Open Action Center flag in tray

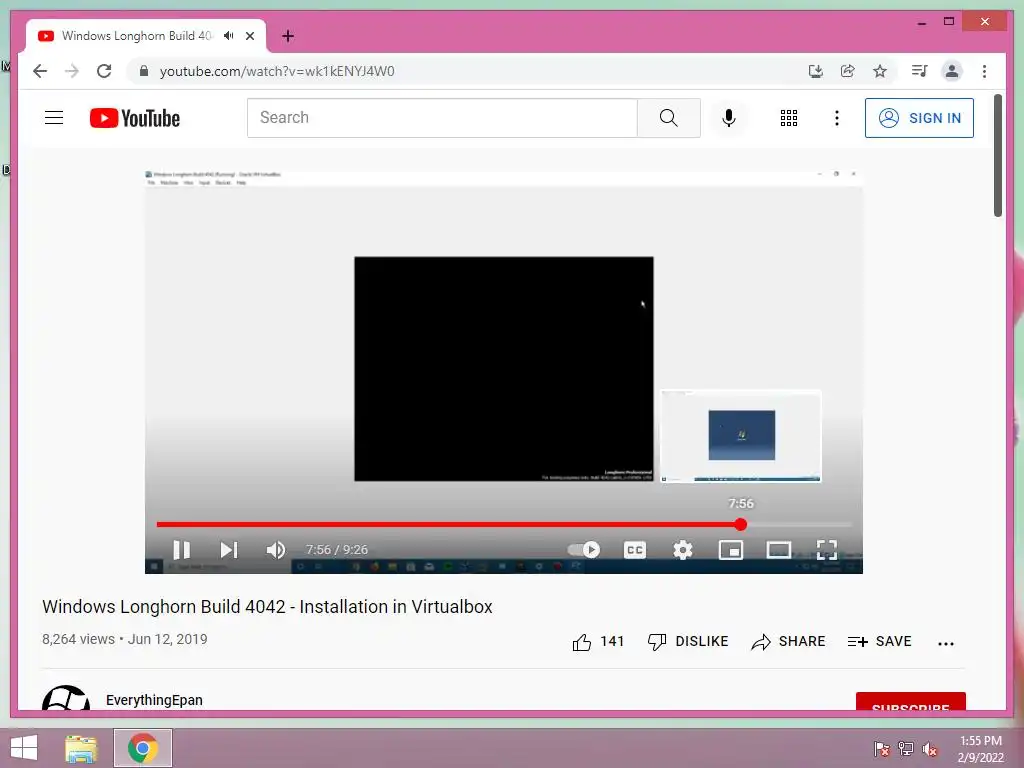(881, 749)
